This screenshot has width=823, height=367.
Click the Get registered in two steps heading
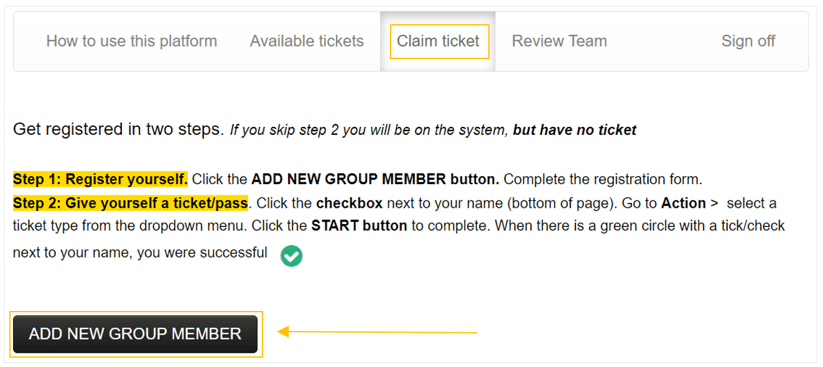(119, 129)
